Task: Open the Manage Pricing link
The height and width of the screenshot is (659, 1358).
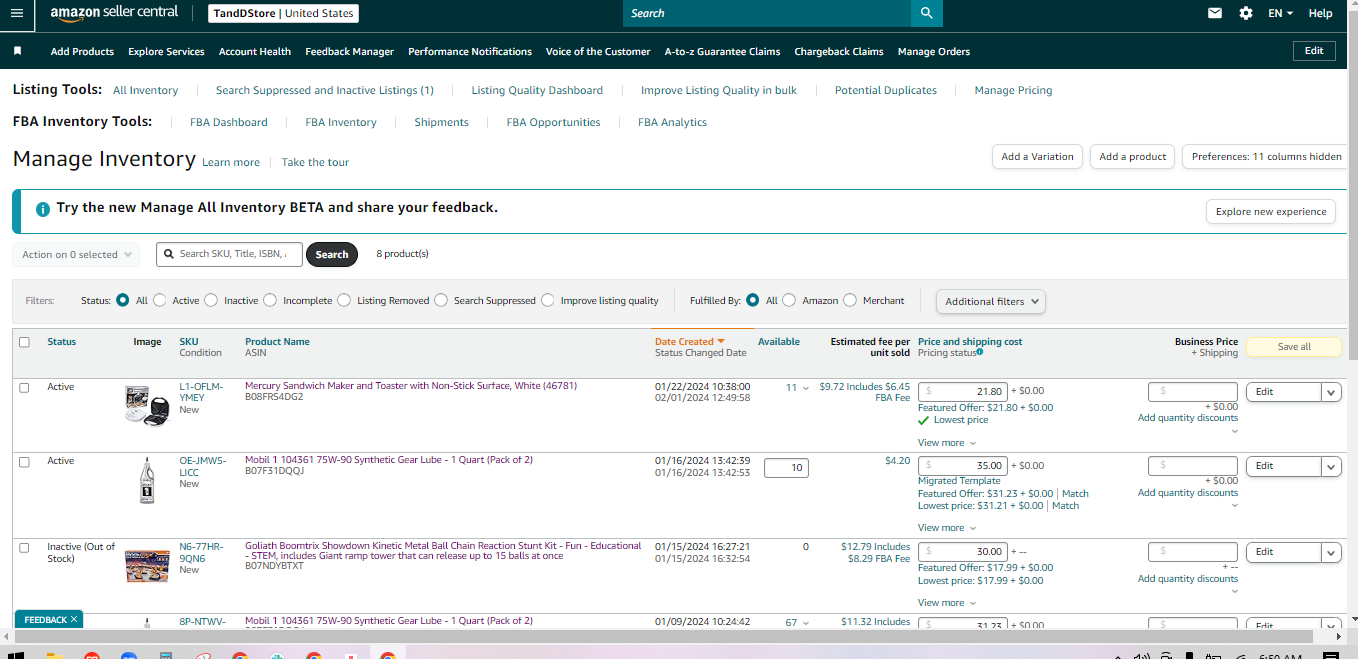Action: 1013,90
